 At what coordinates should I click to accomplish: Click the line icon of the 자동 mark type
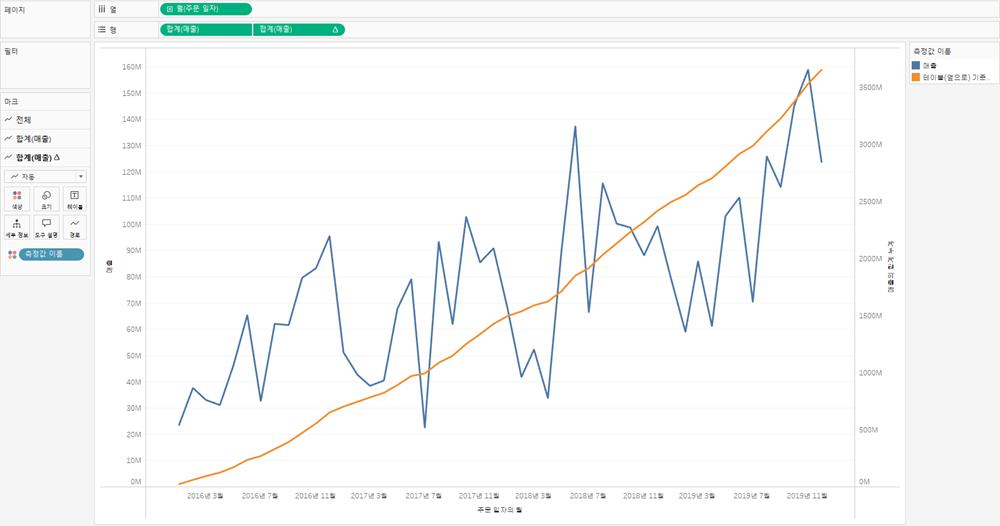point(15,177)
